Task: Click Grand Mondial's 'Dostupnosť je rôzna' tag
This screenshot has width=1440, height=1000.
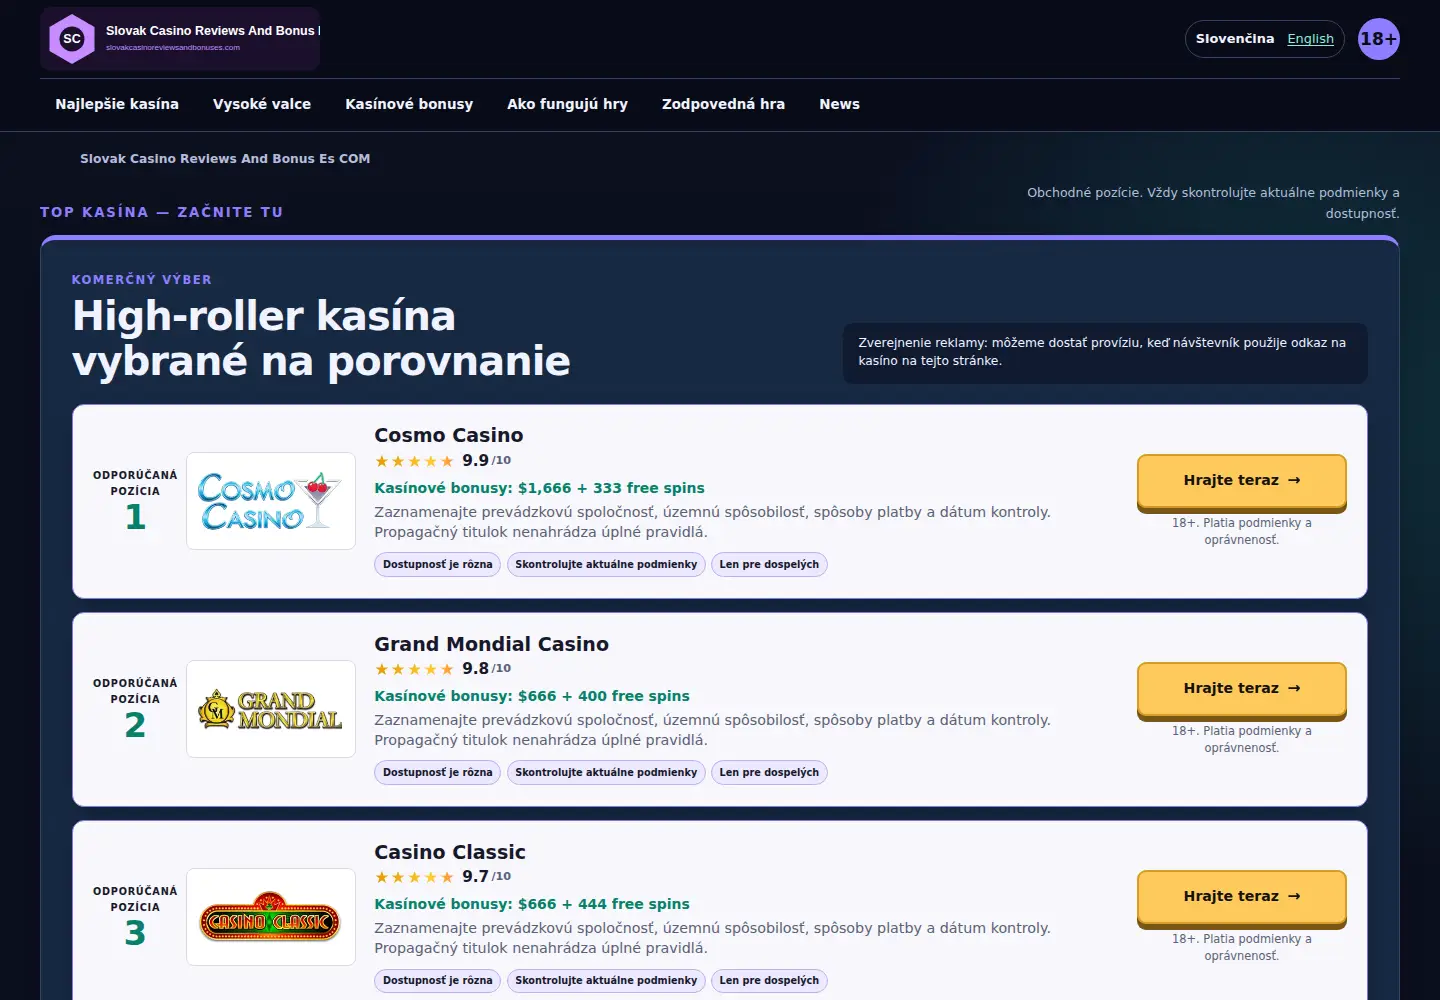Action: (x=438, y=773)
